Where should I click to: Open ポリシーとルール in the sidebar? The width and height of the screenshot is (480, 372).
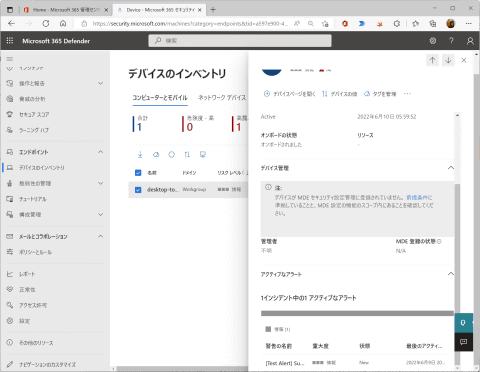35,252
